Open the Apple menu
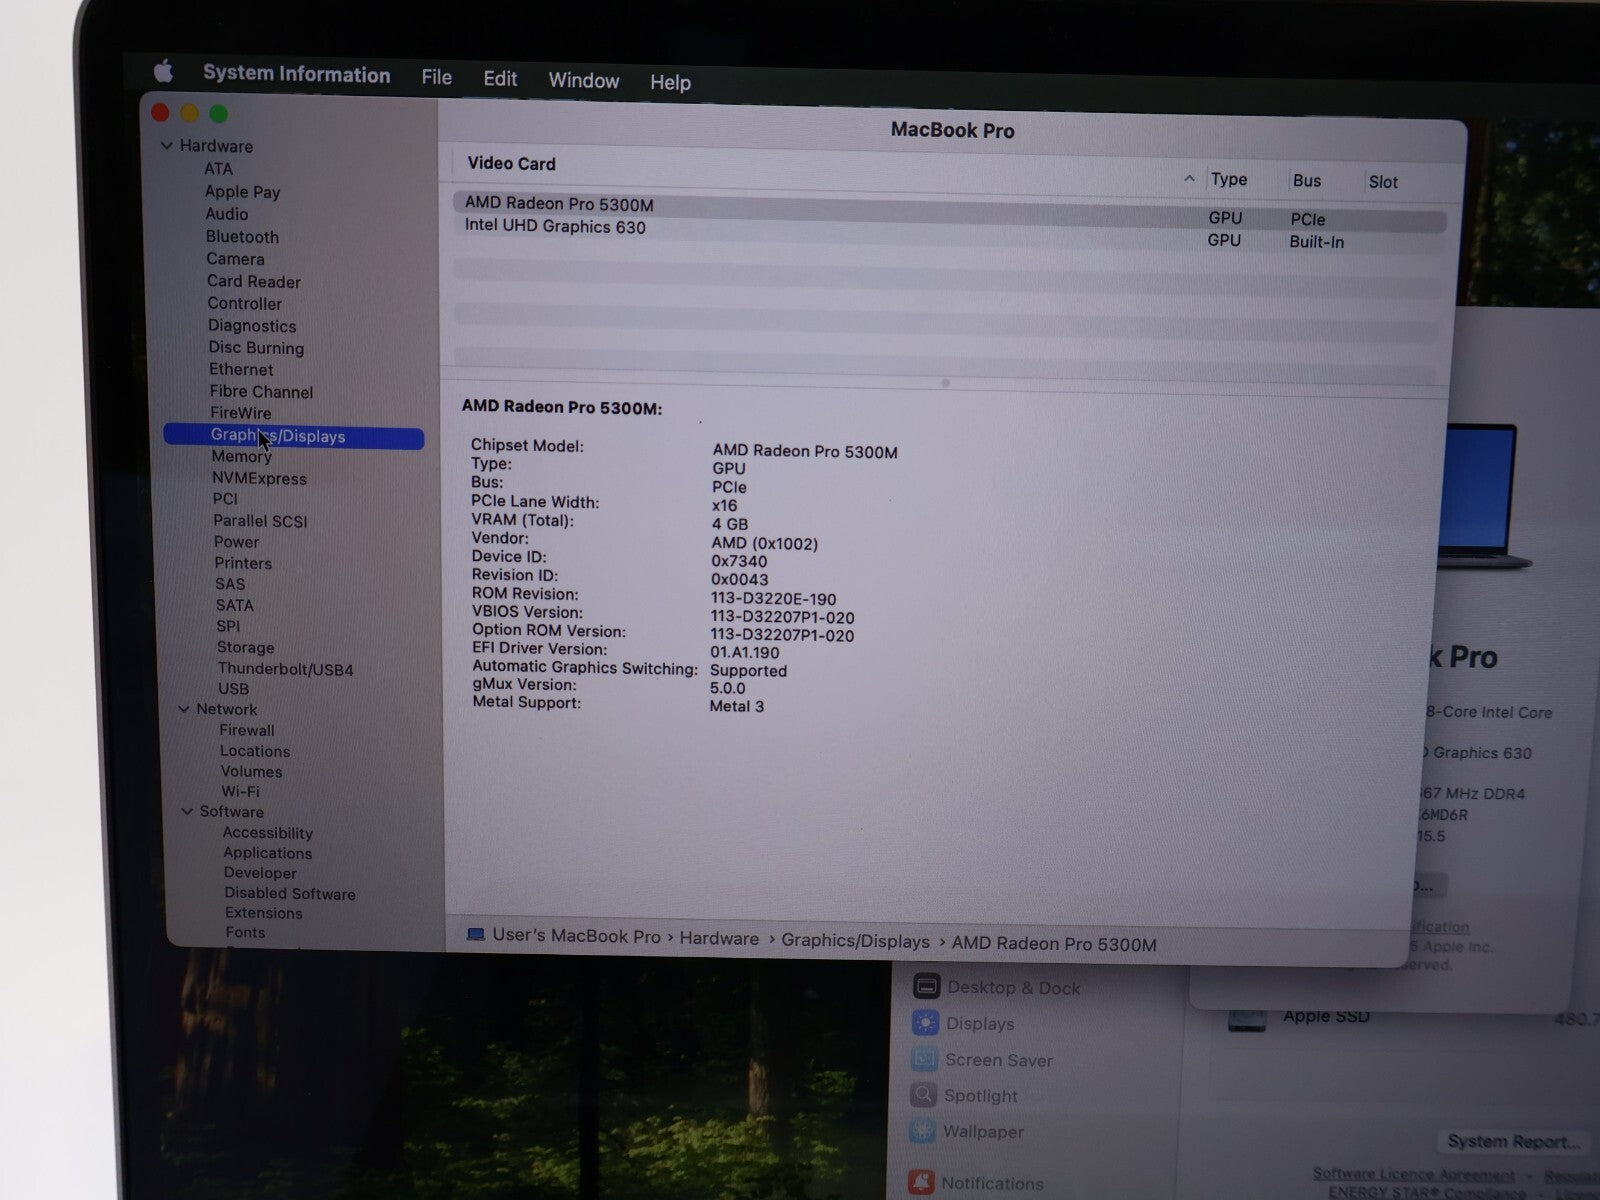 (x=163, y=71)
